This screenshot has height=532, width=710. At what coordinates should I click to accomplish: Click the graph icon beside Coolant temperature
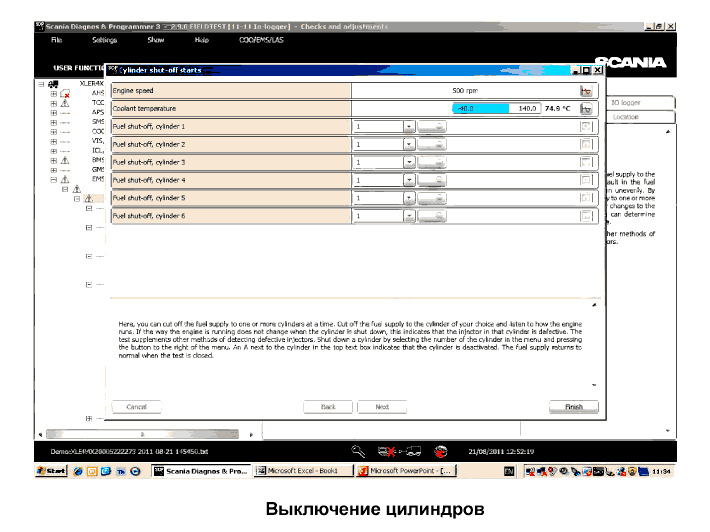click(x=586, y=108)
